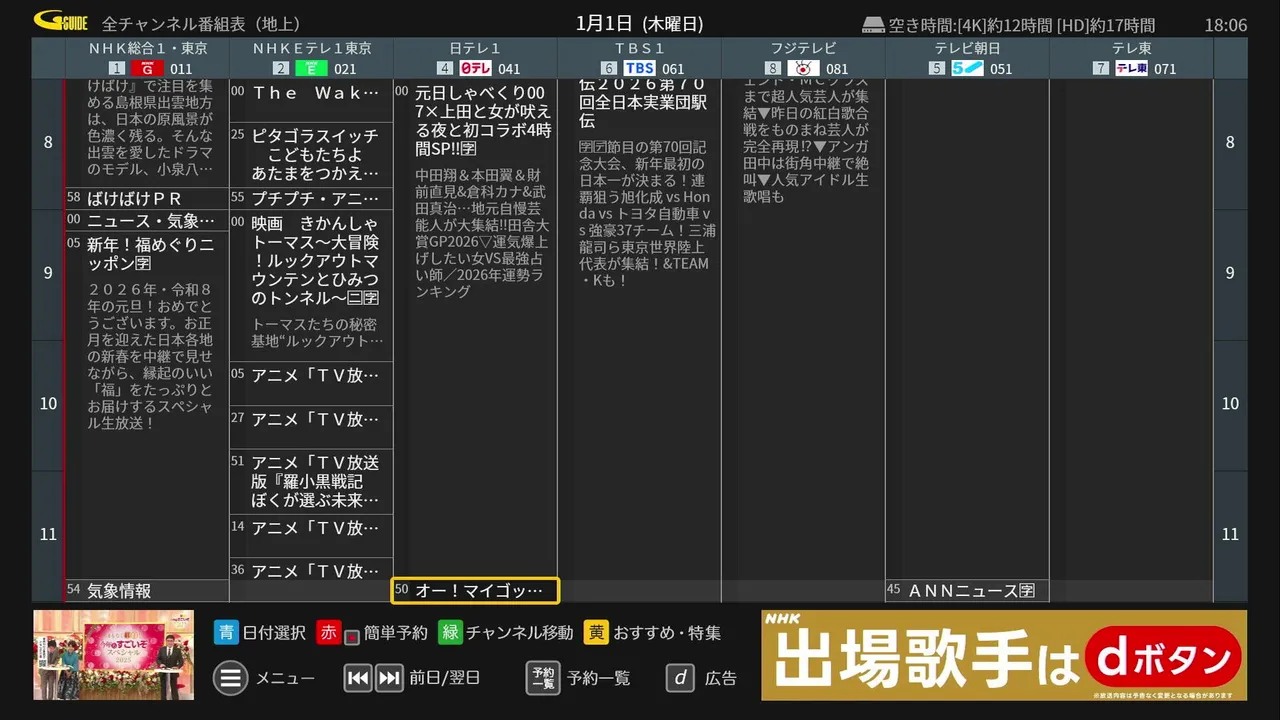Open the live TV preview thumbnail
1280x720 pixels.
tap(113, 655)
